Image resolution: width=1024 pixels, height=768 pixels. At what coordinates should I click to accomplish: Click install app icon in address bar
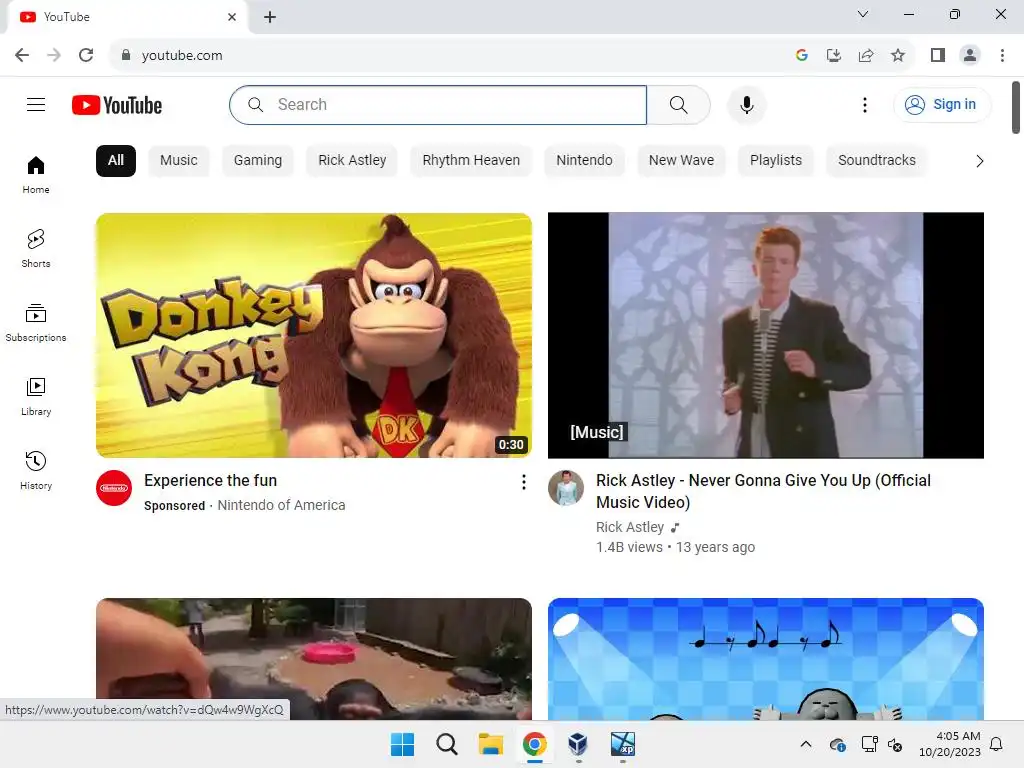point(834,55)
